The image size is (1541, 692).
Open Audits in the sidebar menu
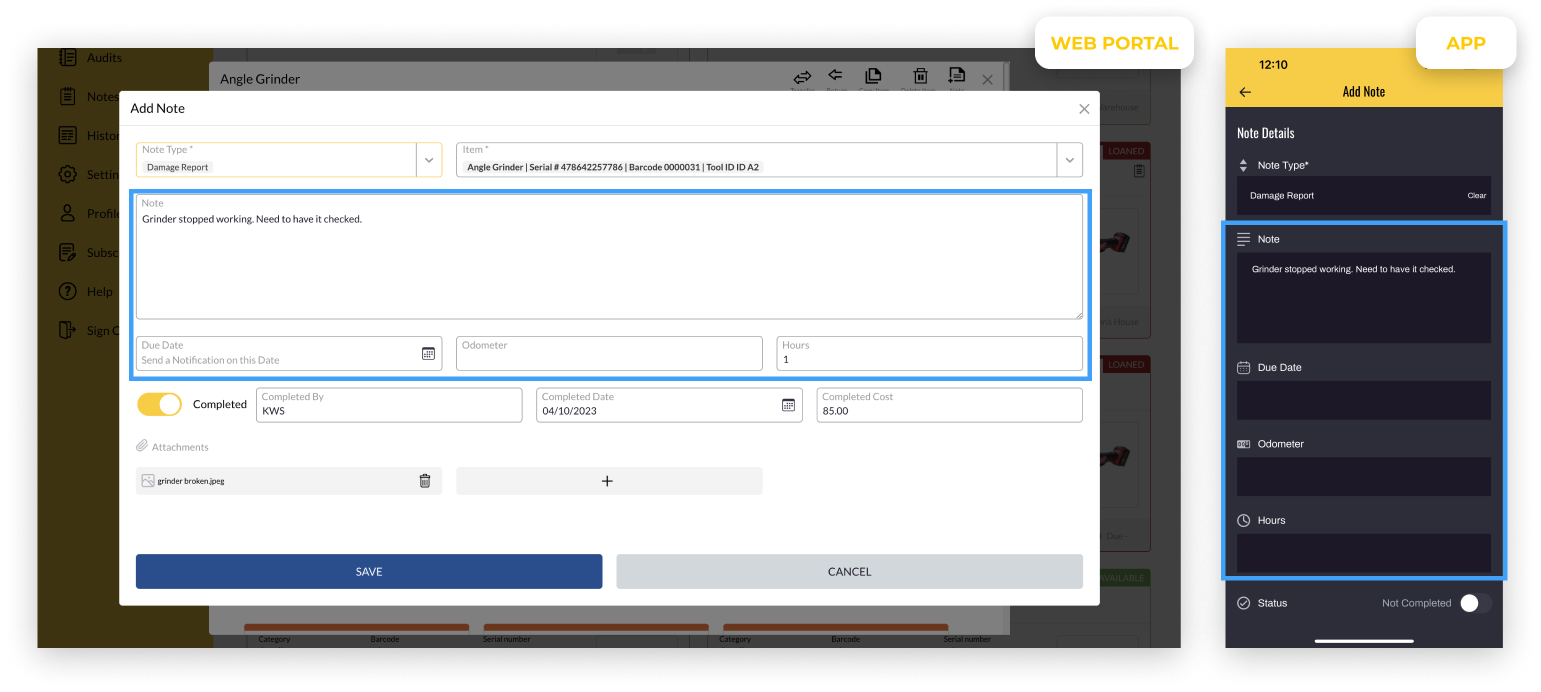(x=103, y=58)
